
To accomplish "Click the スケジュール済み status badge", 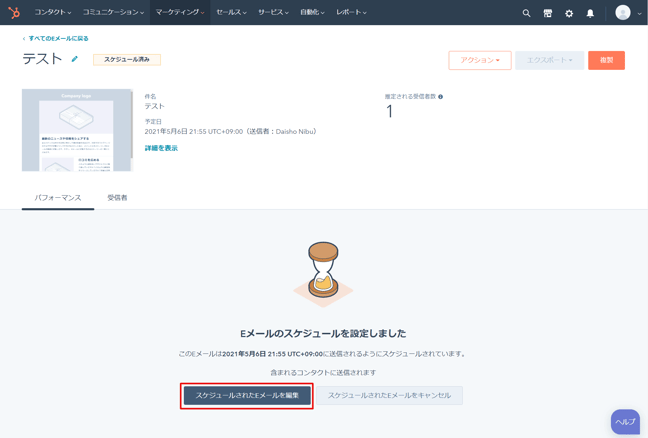I will pyautogui.click(x=126, y=60).
